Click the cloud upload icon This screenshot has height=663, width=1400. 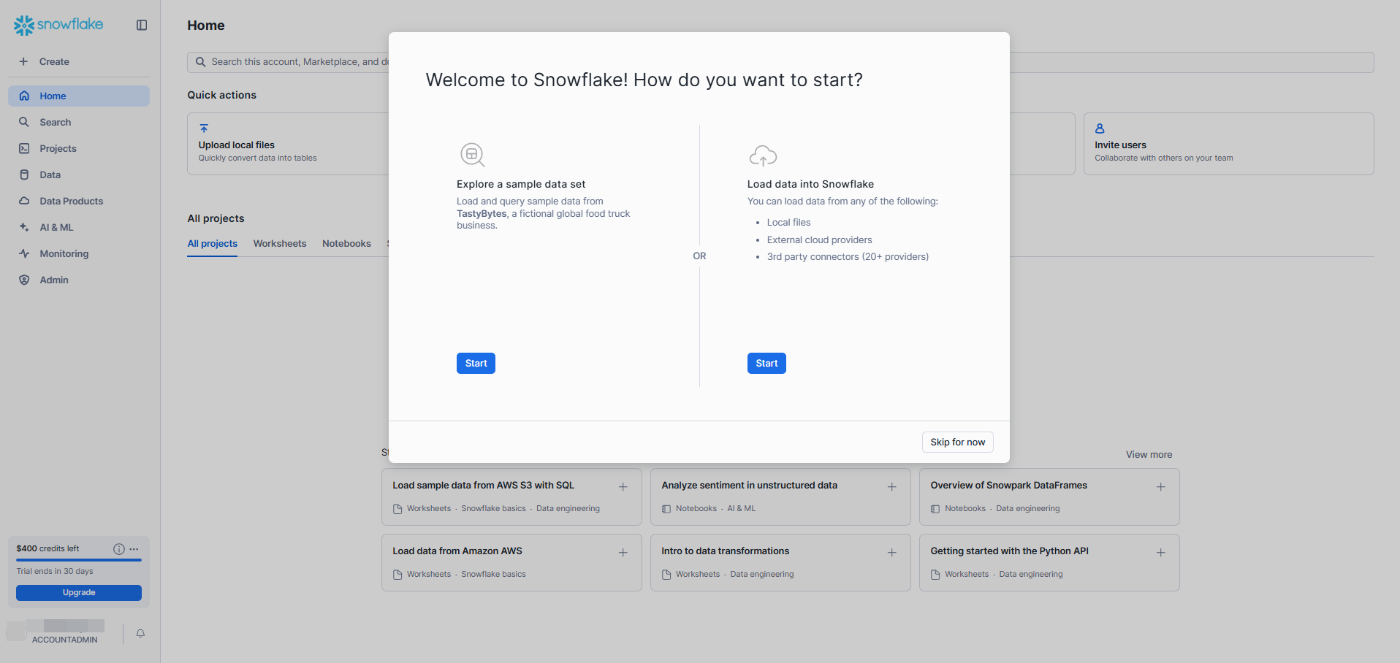tap(763, 155)
